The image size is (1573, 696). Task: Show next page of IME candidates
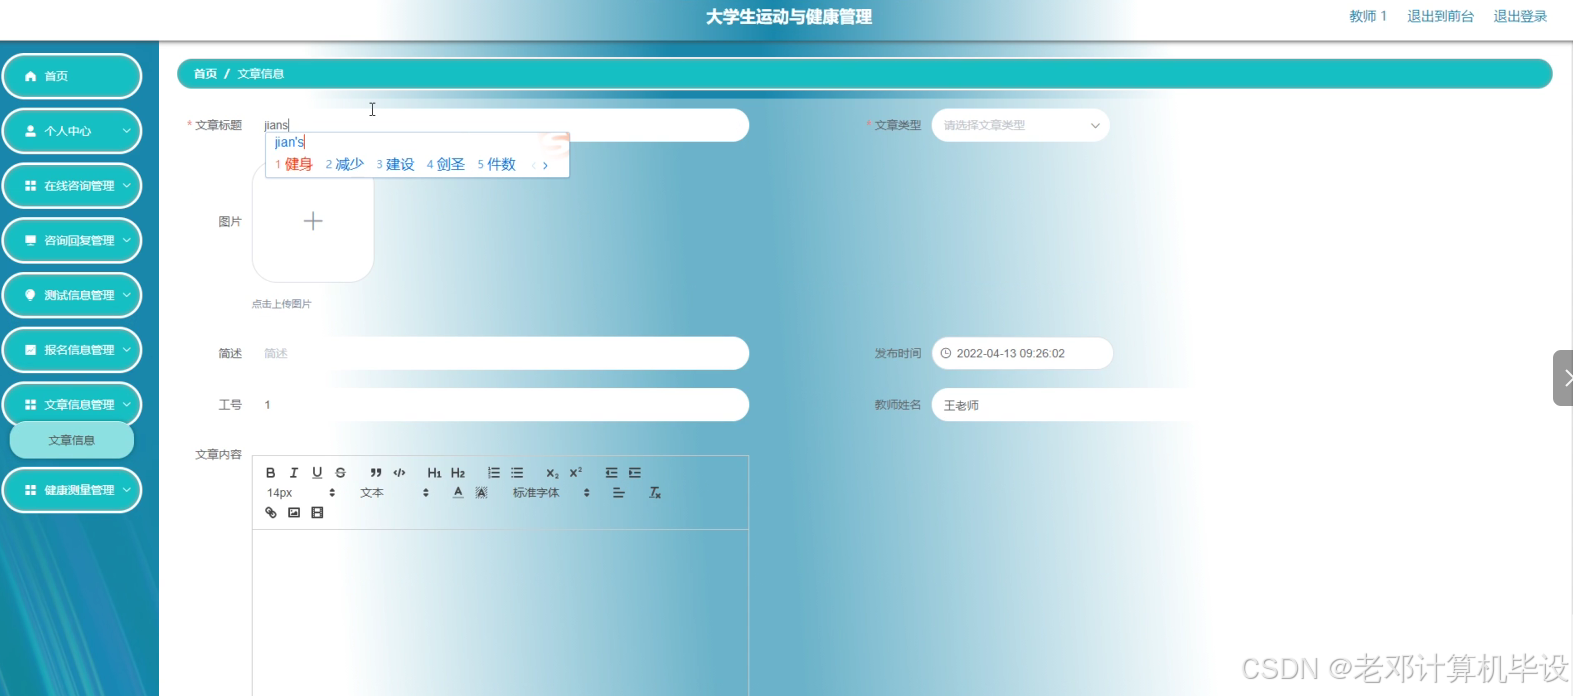(x=545, y=165)
